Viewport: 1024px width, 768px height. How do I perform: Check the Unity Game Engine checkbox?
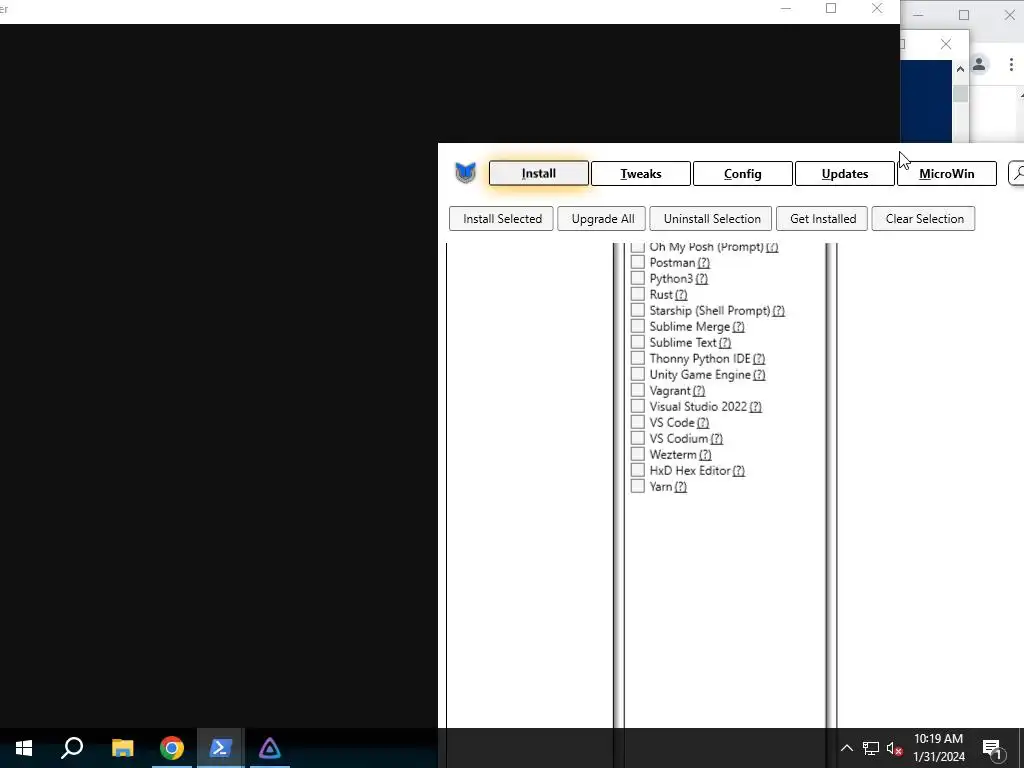(x=637, y=374)
